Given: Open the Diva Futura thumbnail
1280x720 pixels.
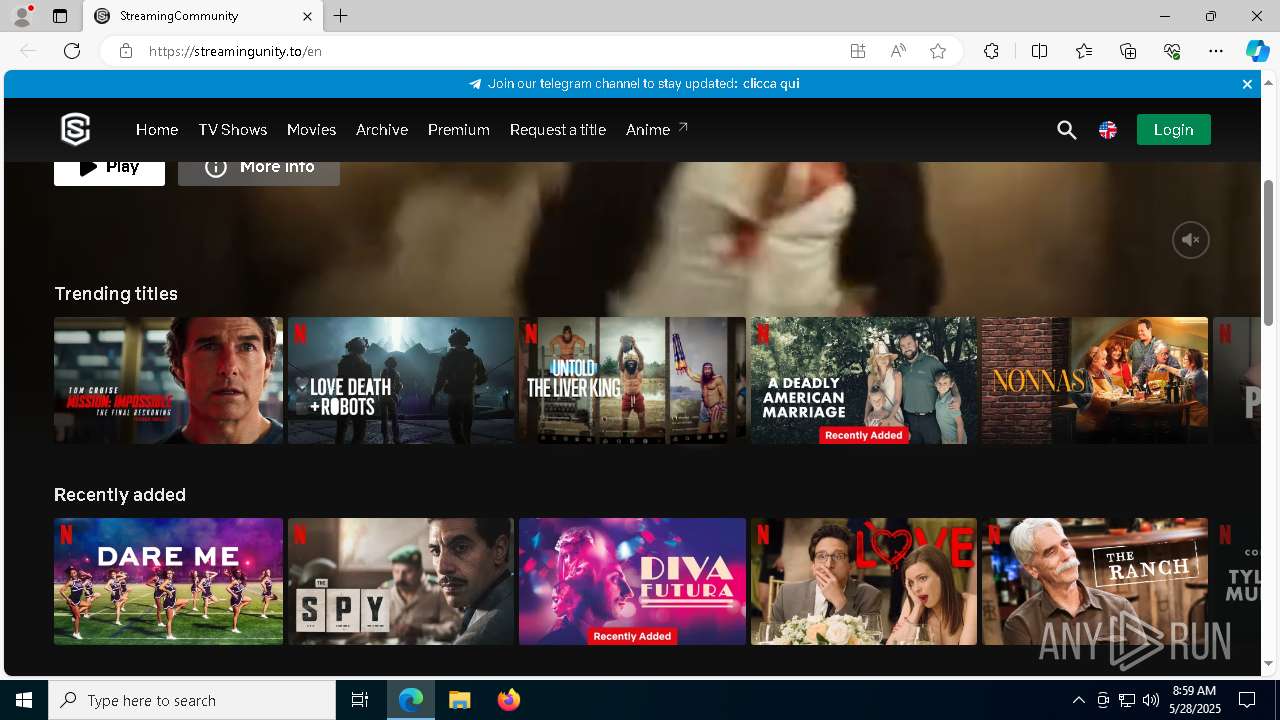Looking at the screenshot, I should pos(632,581).
